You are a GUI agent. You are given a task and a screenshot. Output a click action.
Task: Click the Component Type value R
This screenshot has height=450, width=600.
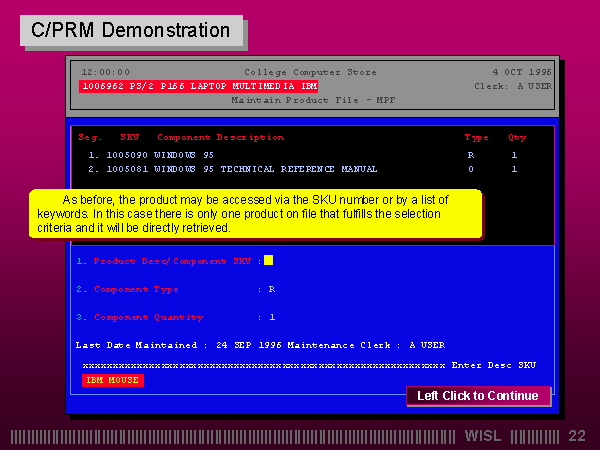pyautogui.click(x=271, y=289)
